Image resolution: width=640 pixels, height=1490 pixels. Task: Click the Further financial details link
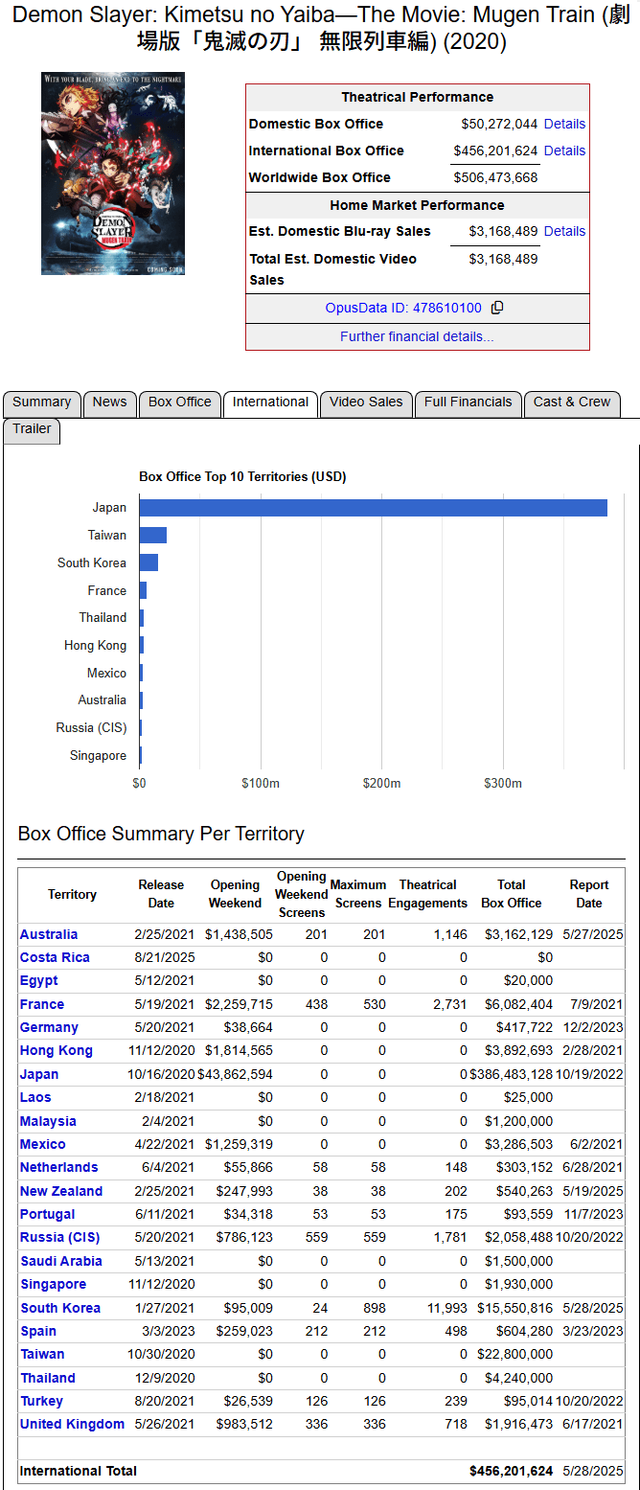coord(417,336)
